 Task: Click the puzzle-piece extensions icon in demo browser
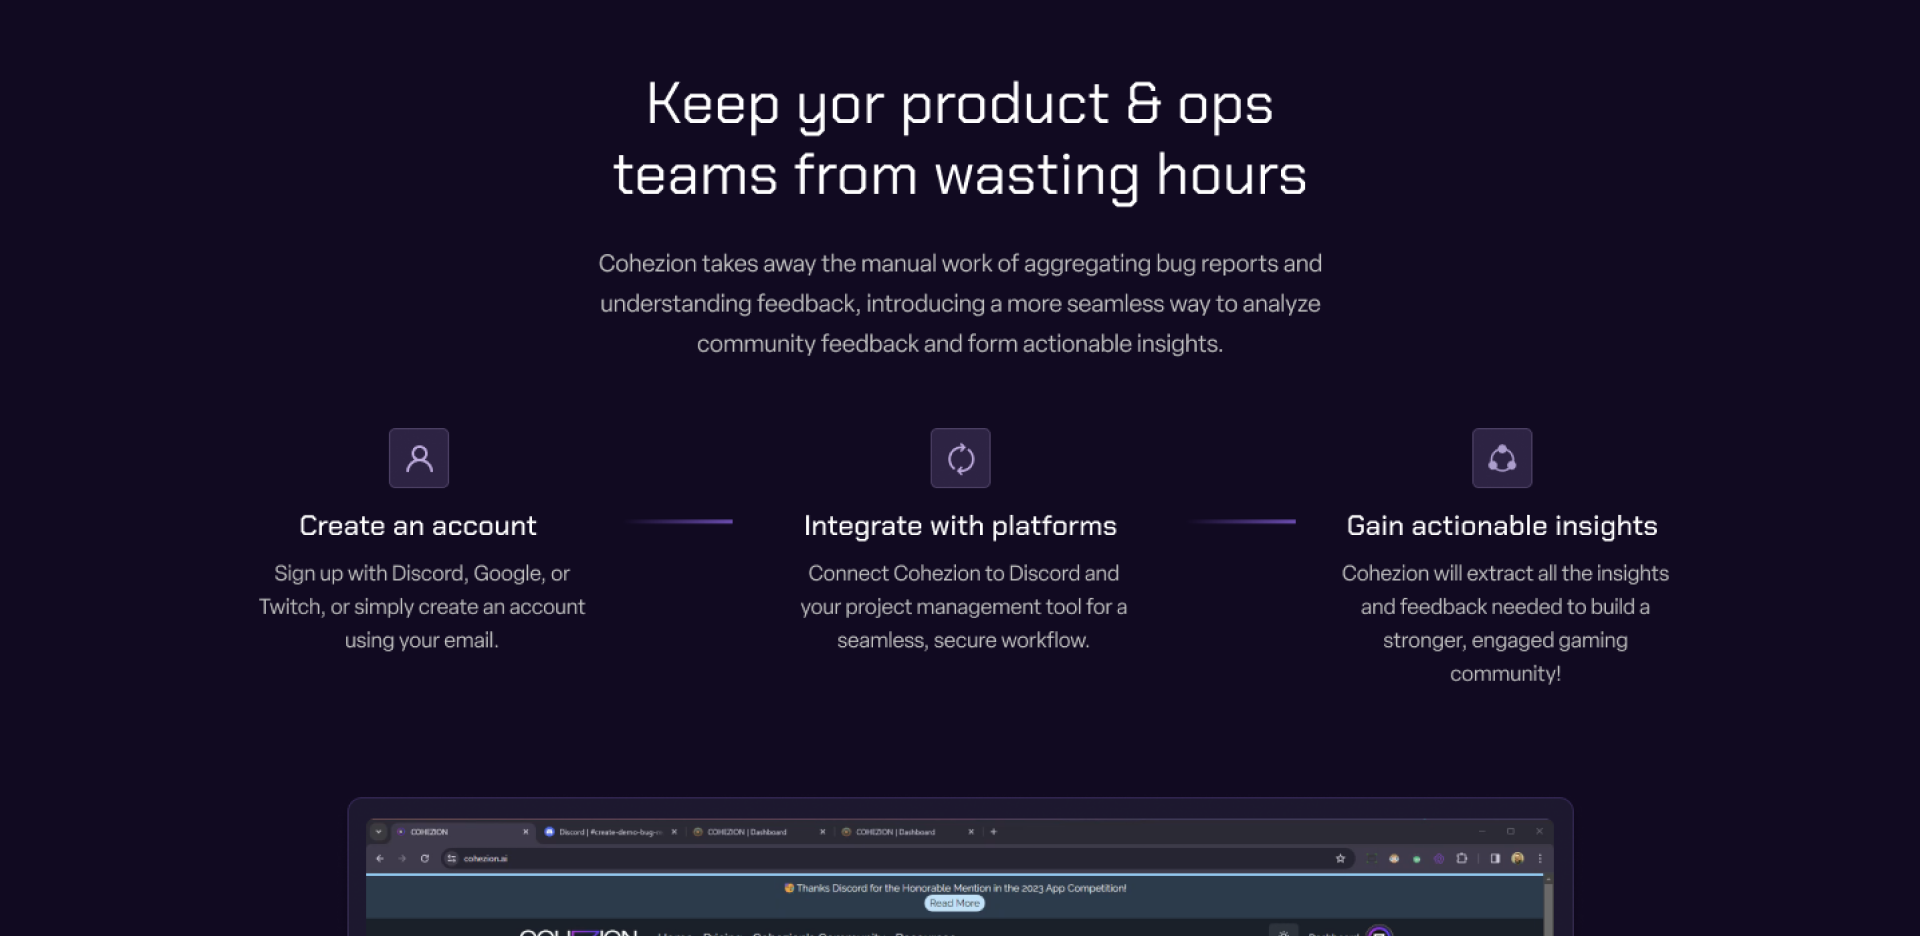click(x=1462, y=858)
